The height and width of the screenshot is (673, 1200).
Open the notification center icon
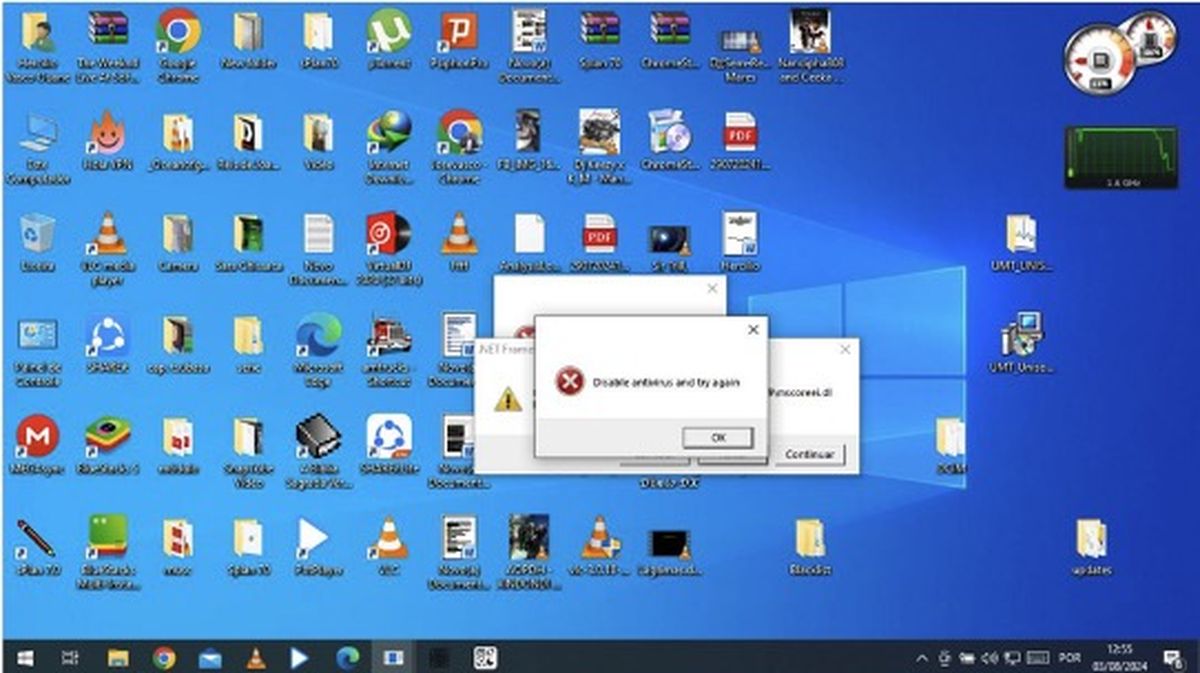click(x=1172, y=658)
